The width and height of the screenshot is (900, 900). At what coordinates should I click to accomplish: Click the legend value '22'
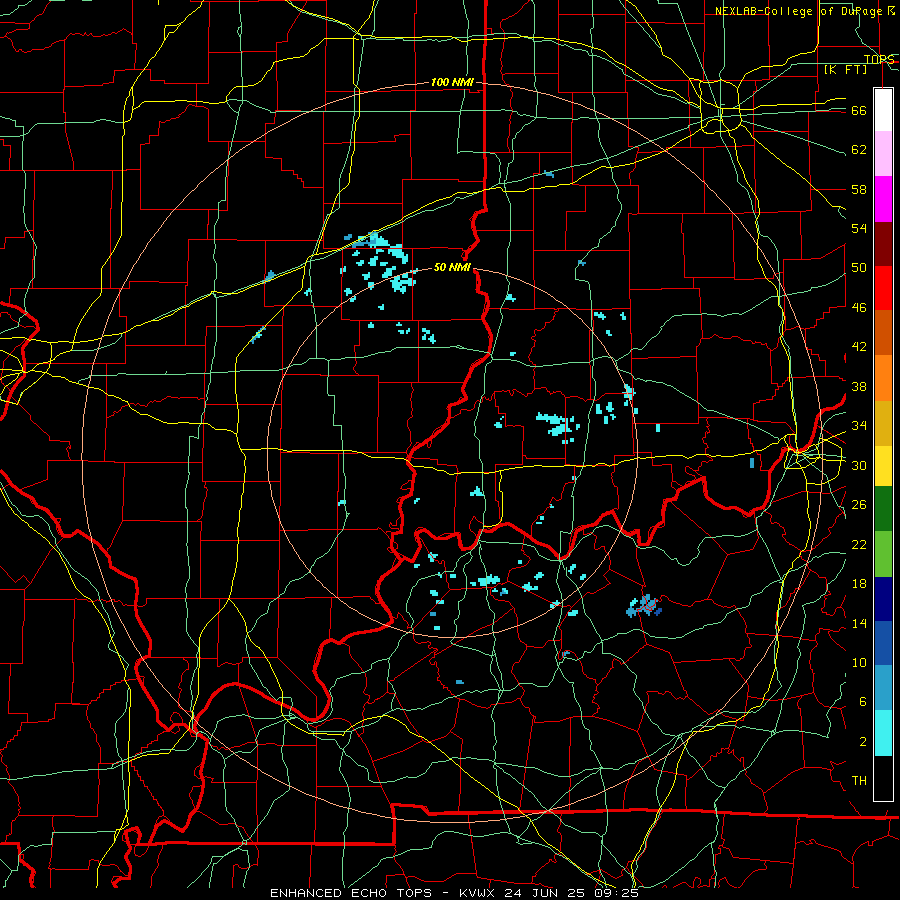[859, 544]
